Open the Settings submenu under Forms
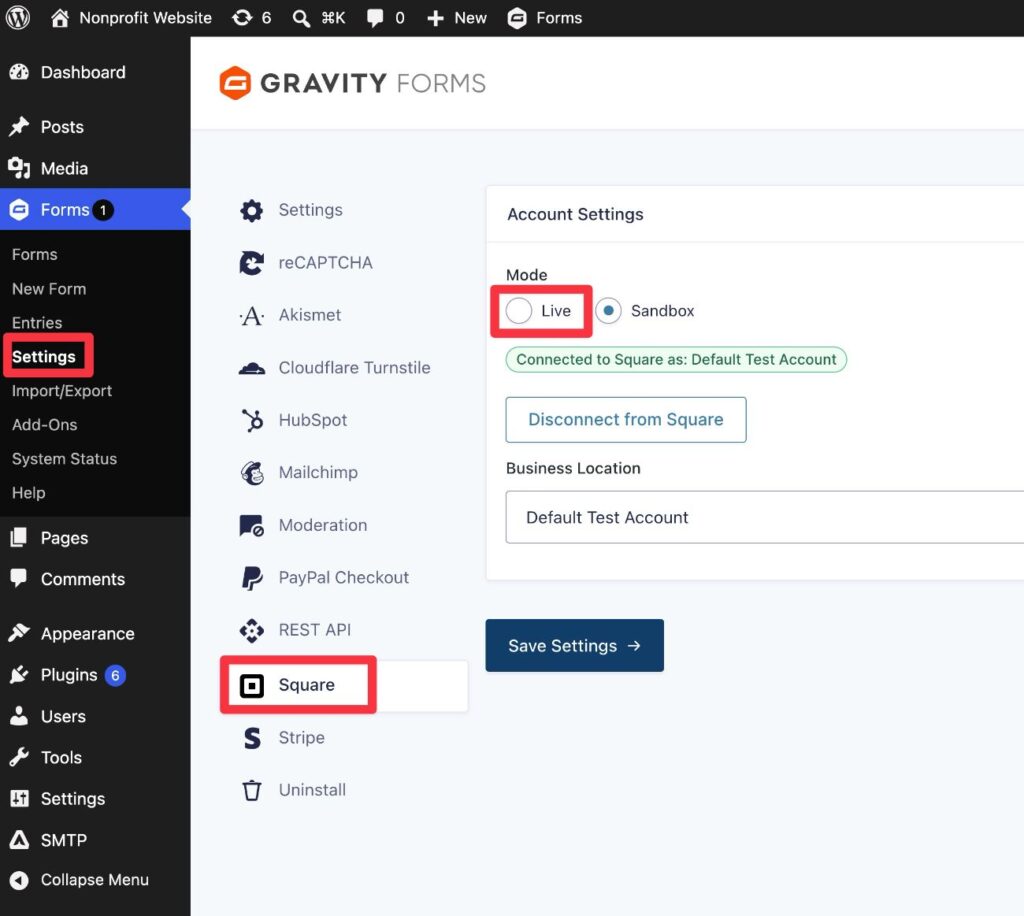 [44, 356]
